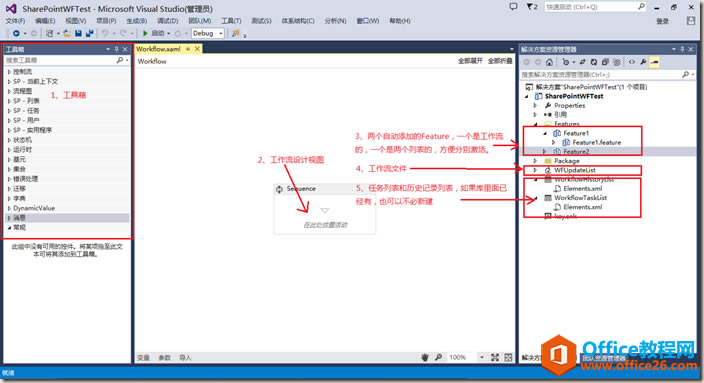
Task: Select the WorkflowTaskList tree item
Action: coord(581,198)
